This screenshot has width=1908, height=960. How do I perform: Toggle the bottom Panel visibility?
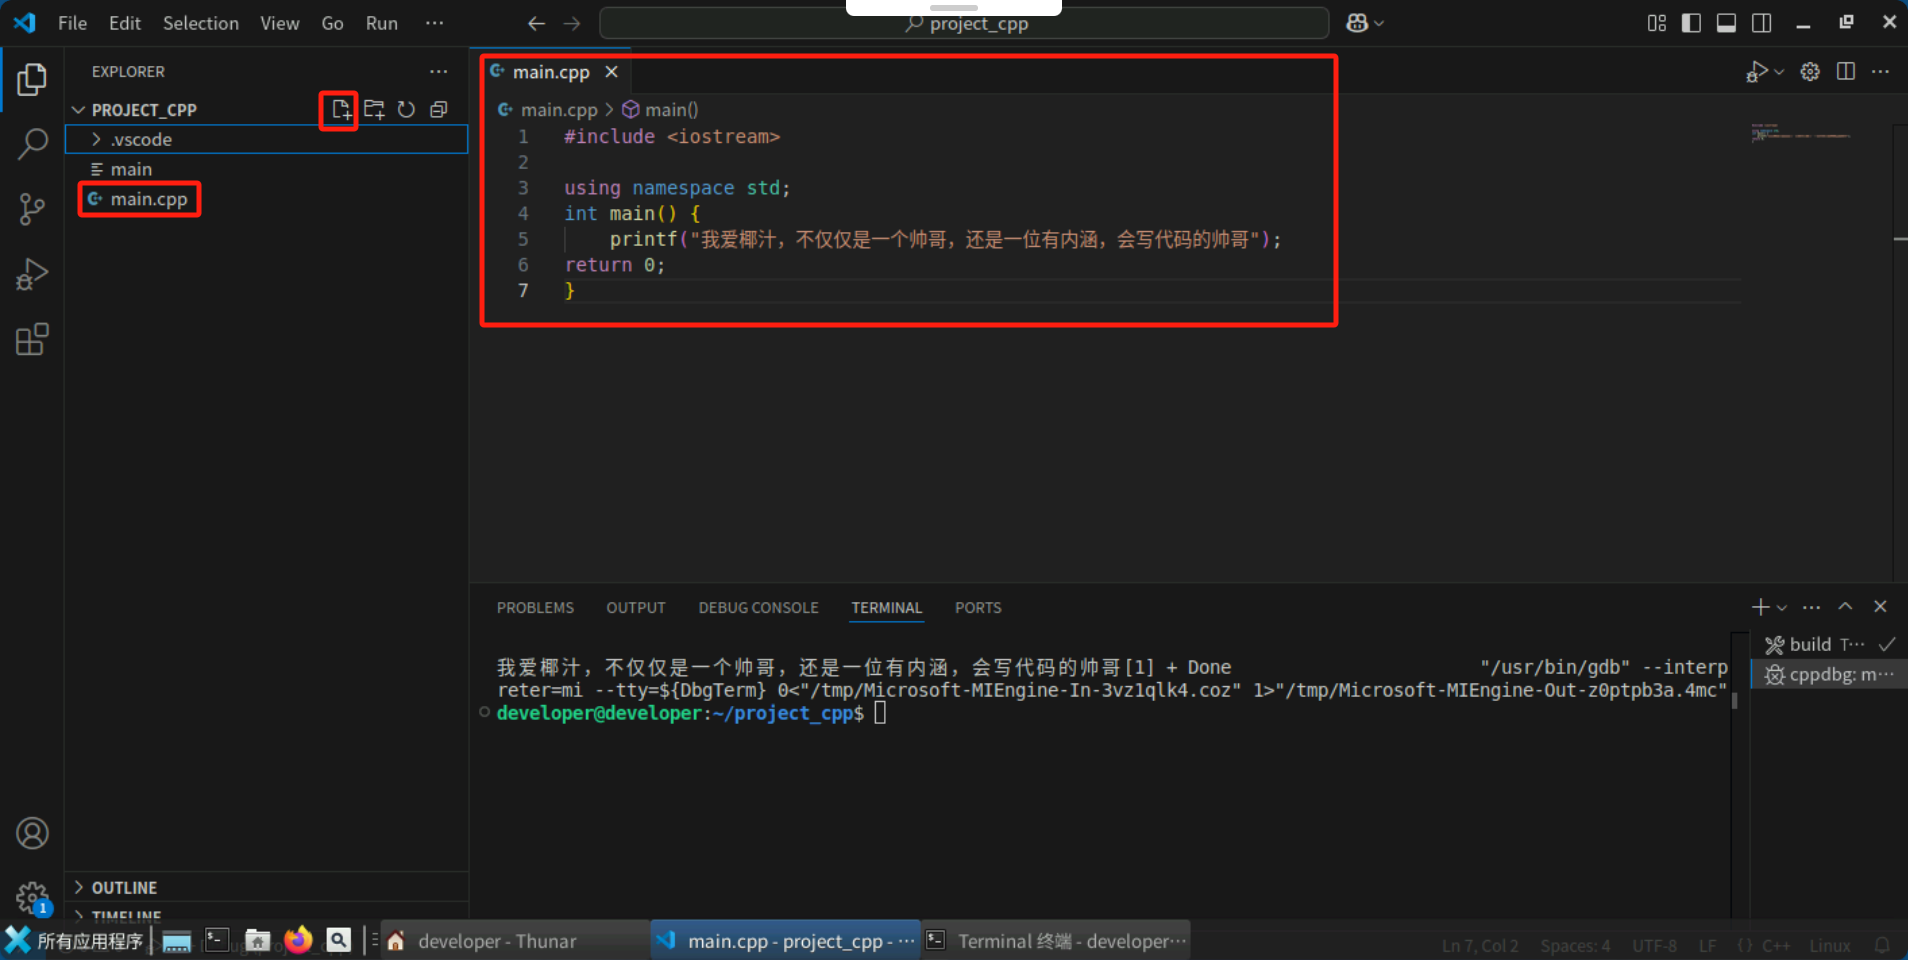(1727, 22)
